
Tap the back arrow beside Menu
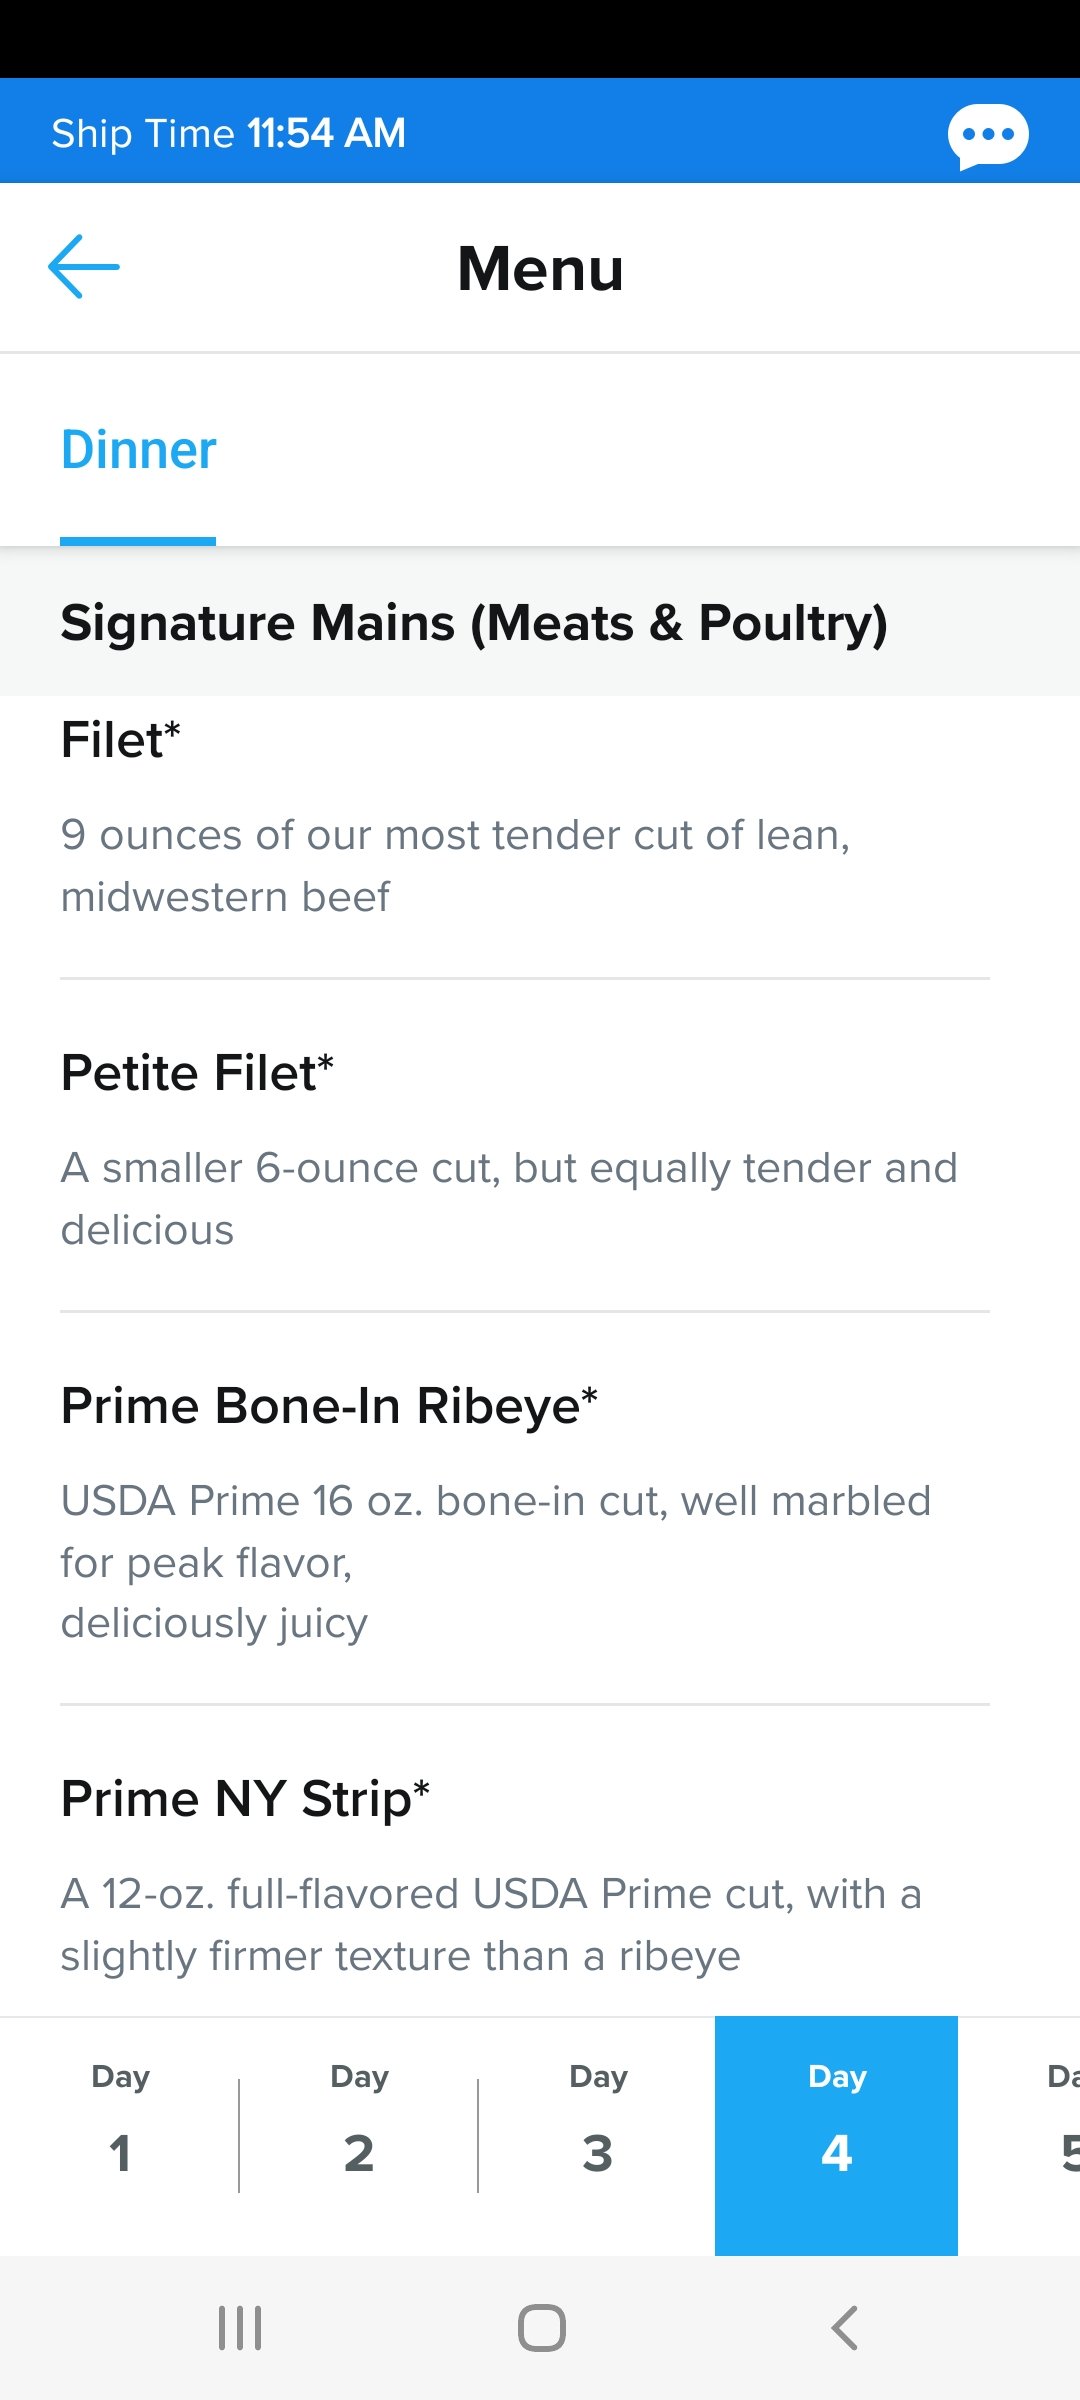pyautogui.click(x=84, y=267)
